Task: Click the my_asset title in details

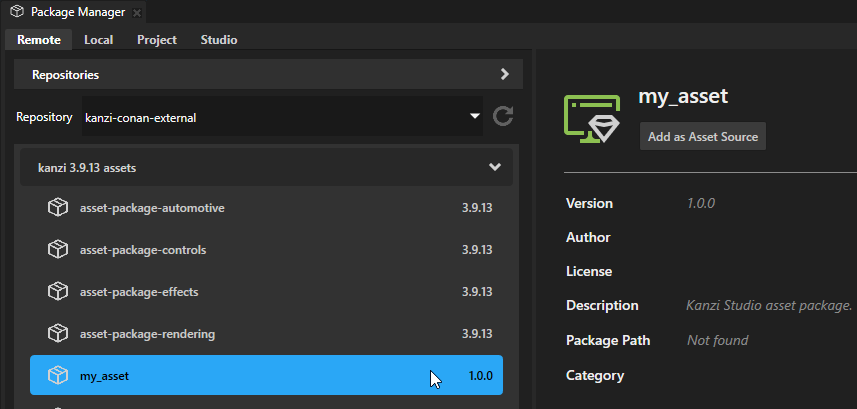Action: (x=683, y=96)
